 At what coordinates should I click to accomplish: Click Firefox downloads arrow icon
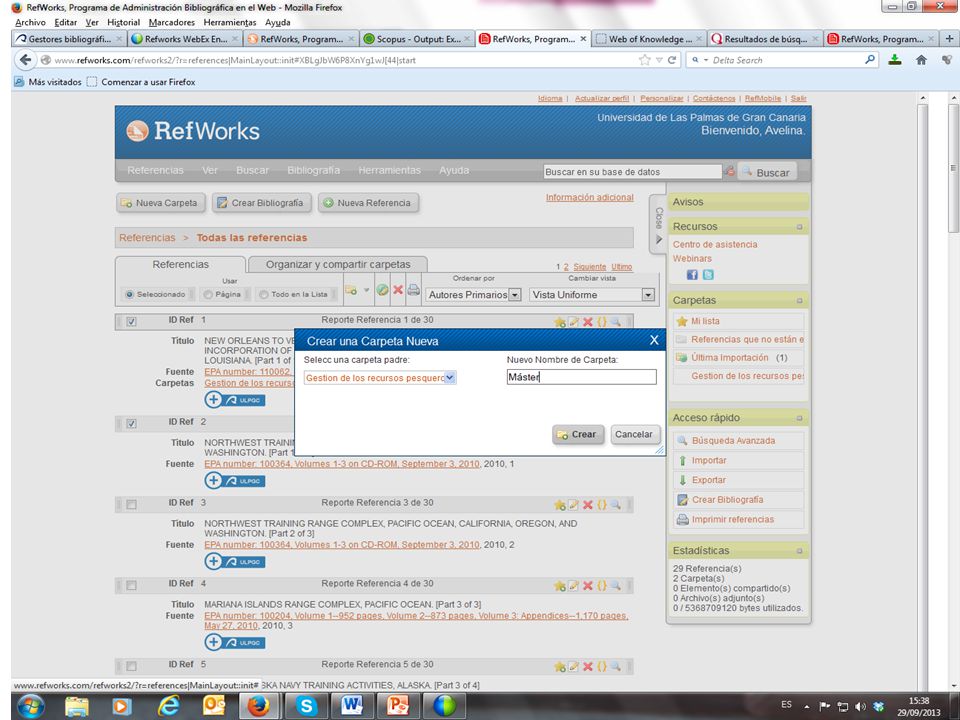point(895,60)
